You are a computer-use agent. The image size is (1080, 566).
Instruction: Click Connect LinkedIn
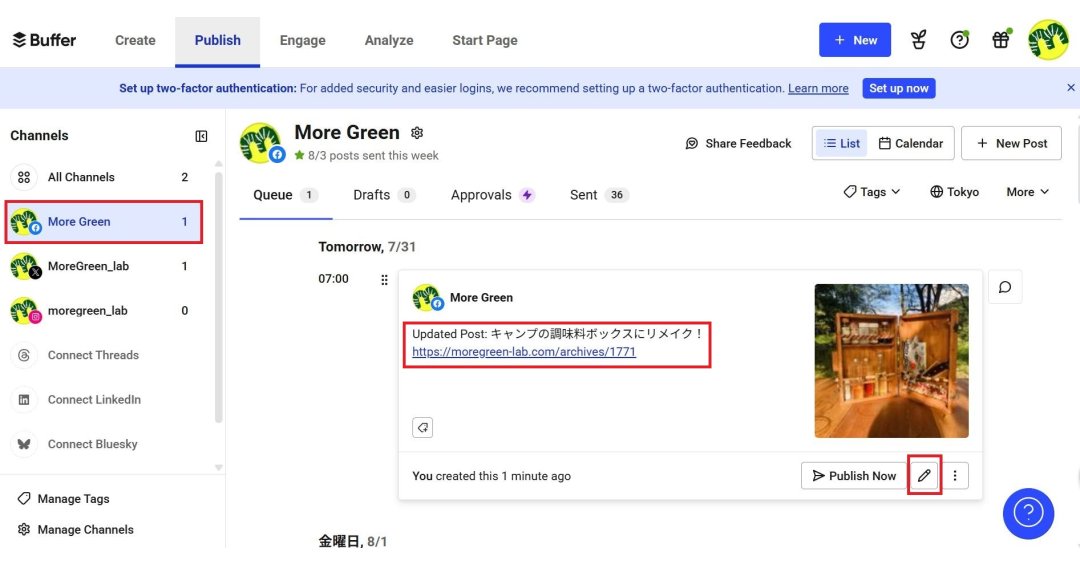pos(94,399)
